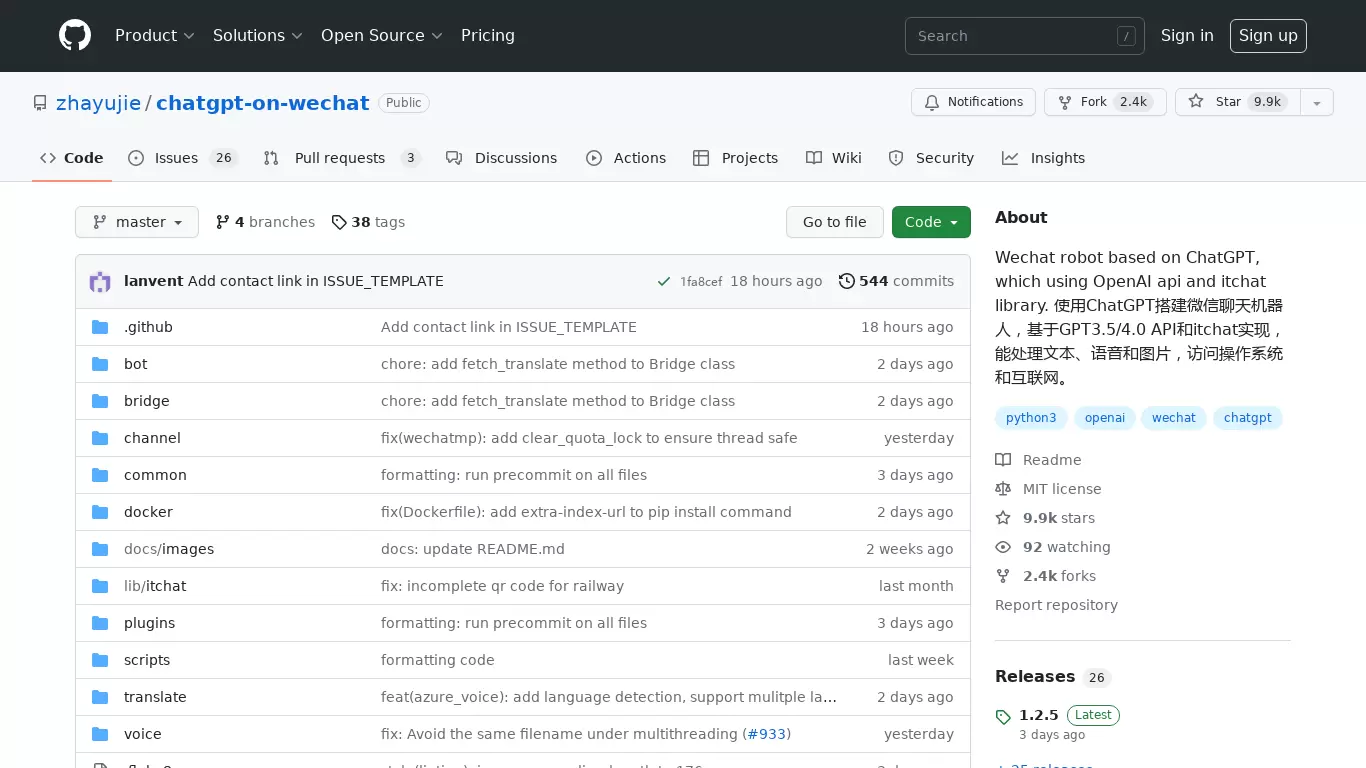1366x768 pixels.
Task: Star the repository
Action: point(1238,102)
